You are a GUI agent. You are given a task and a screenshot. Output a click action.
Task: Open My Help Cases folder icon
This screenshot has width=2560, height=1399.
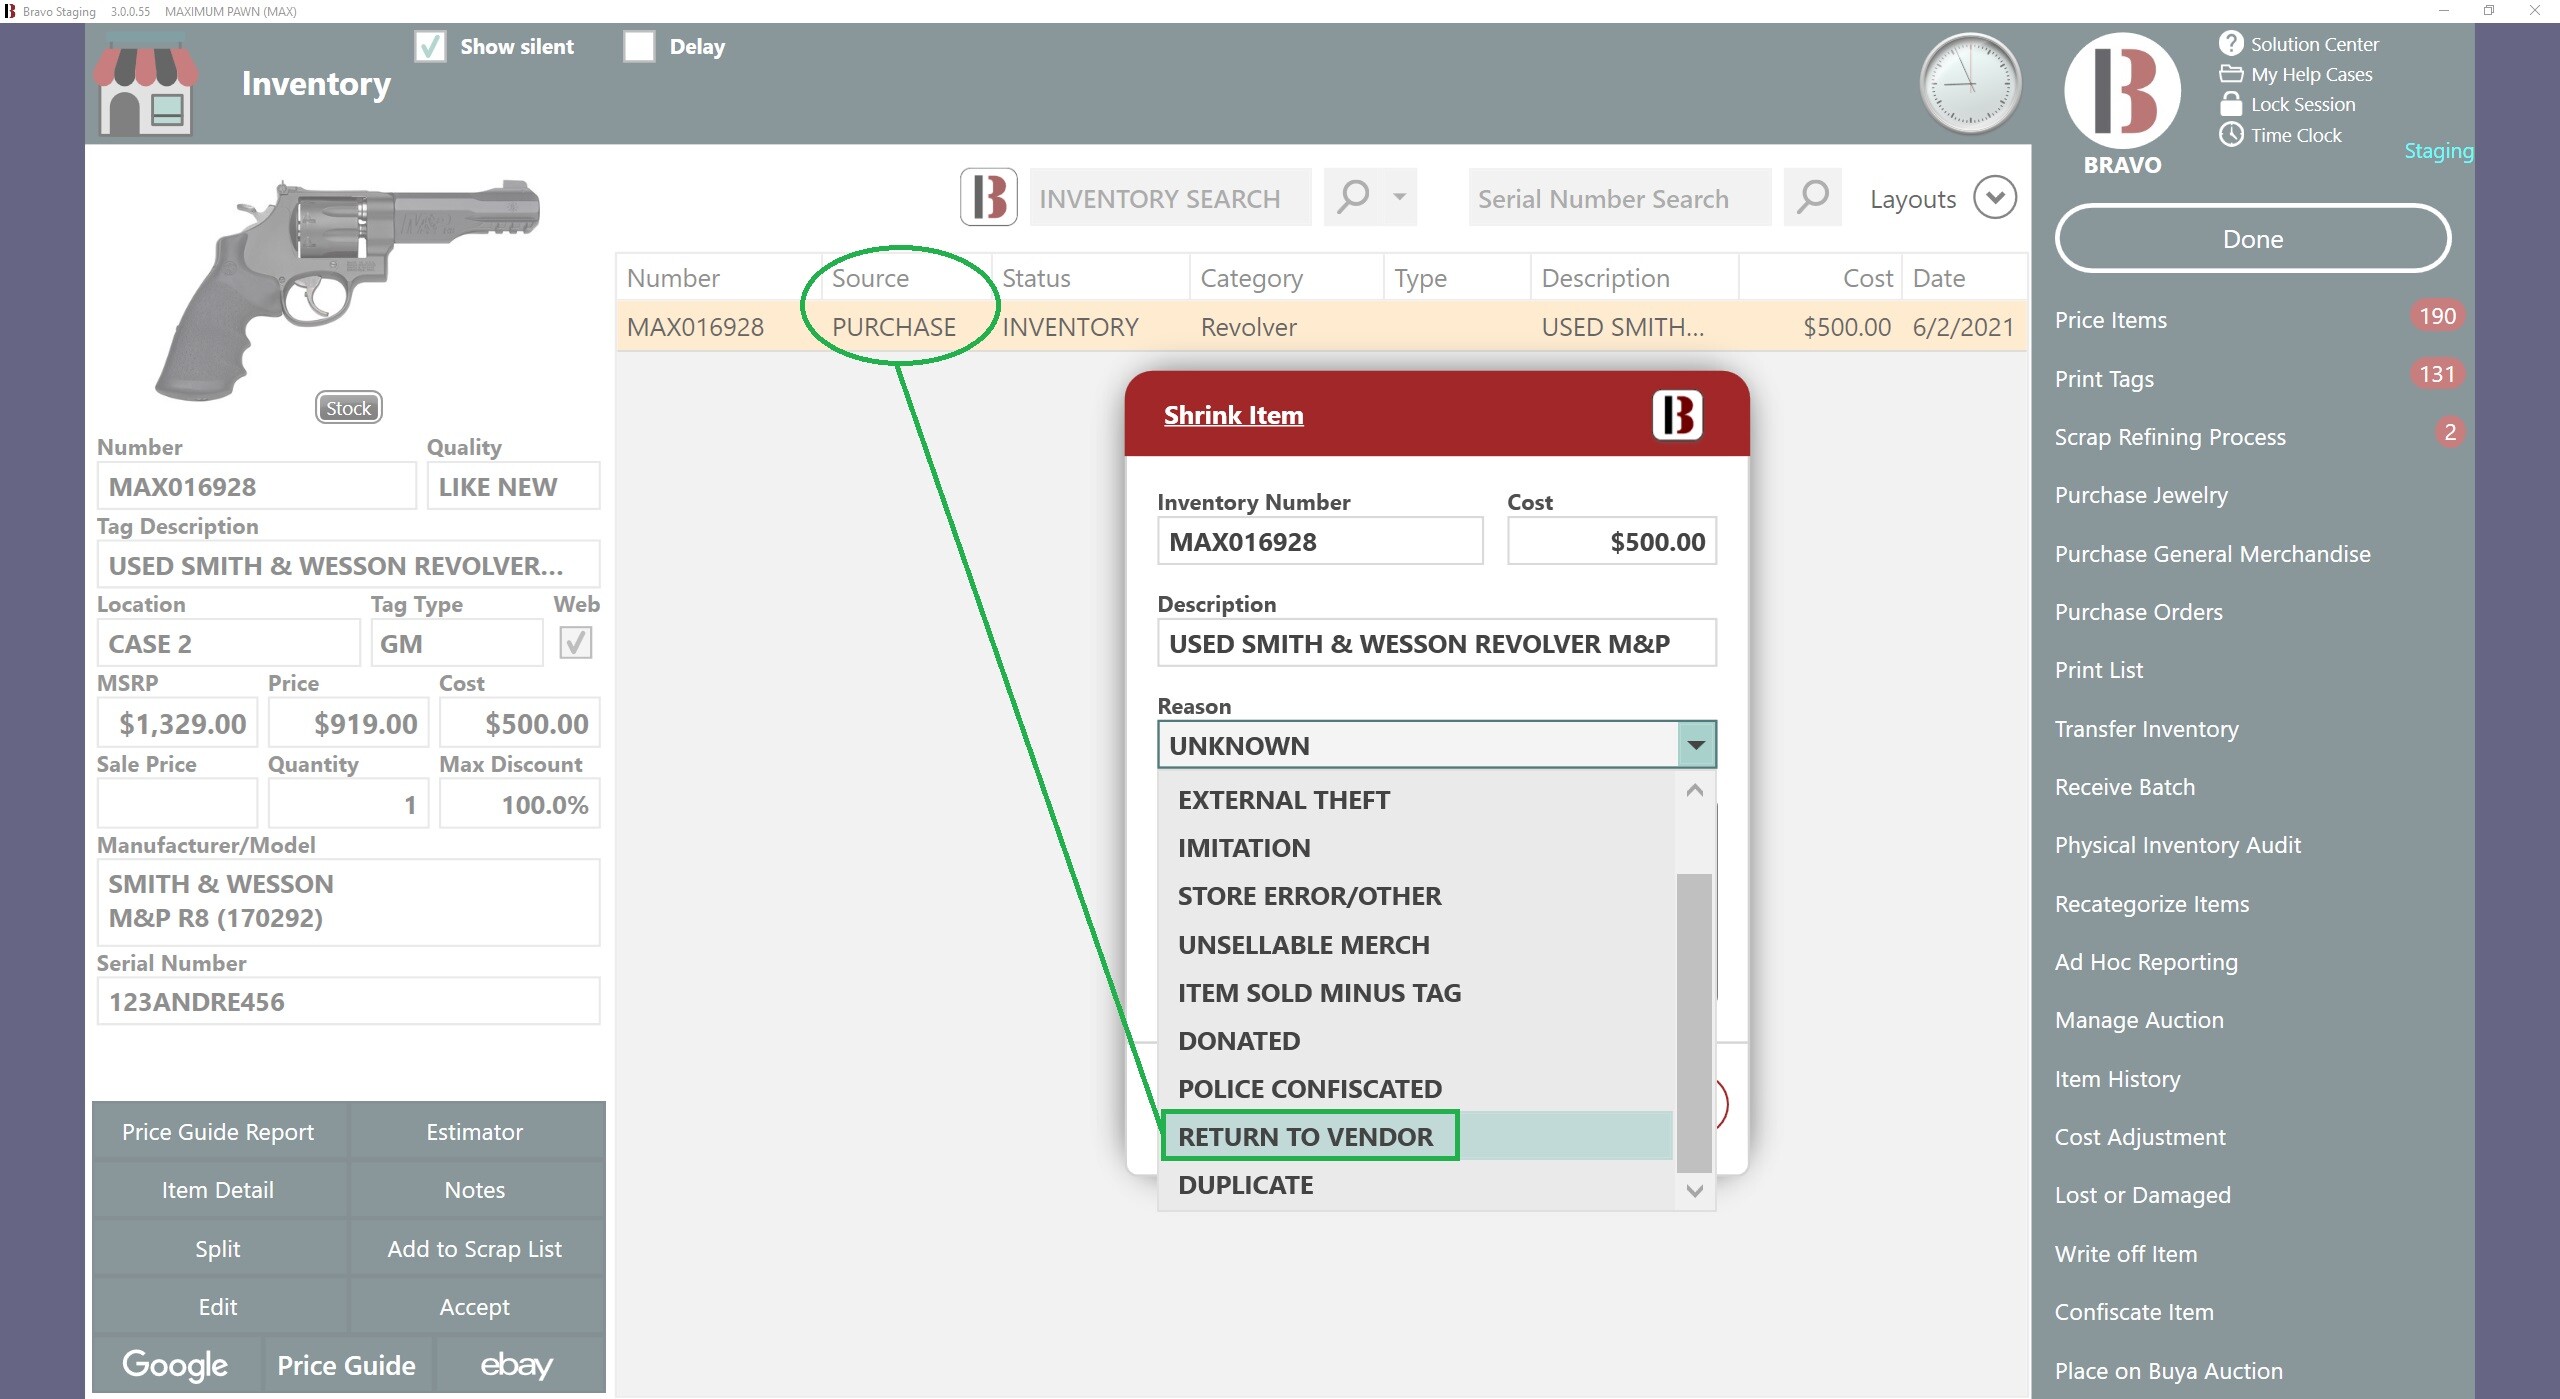(2231, 74)
